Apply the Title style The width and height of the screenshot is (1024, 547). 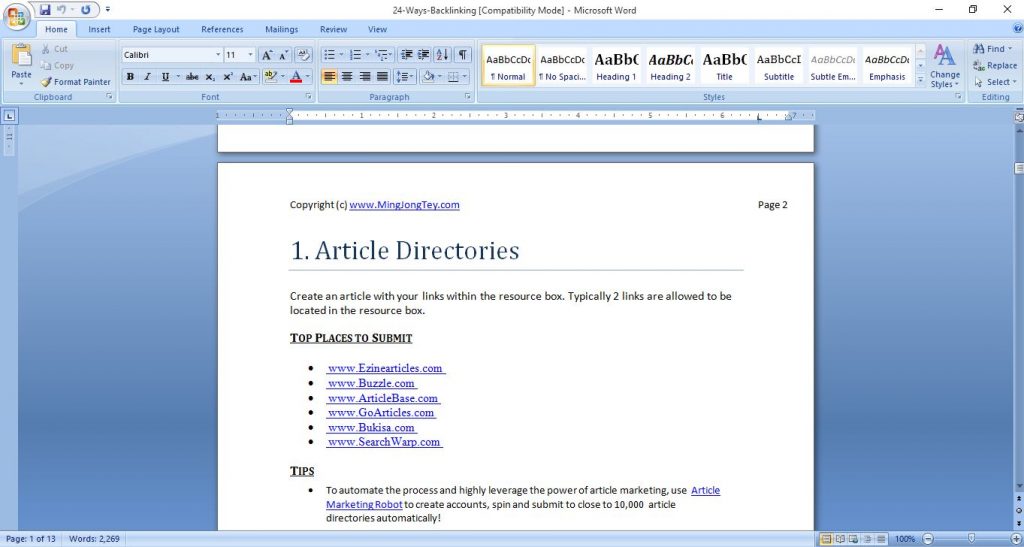pyautogui.click(x=724, y=65)
